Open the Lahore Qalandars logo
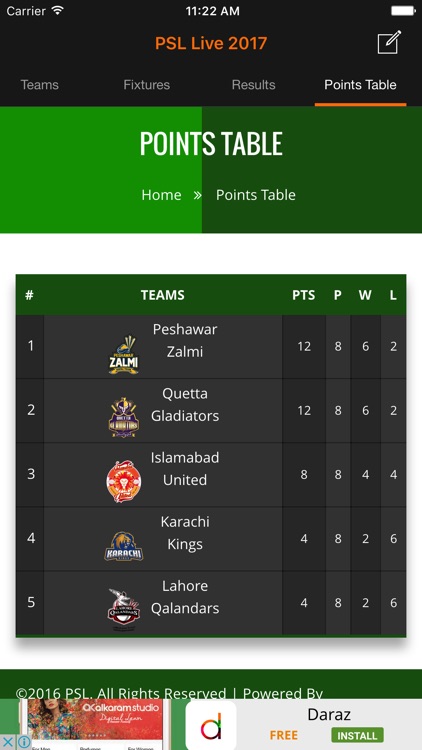422x750 pixels. click(123, 609)
